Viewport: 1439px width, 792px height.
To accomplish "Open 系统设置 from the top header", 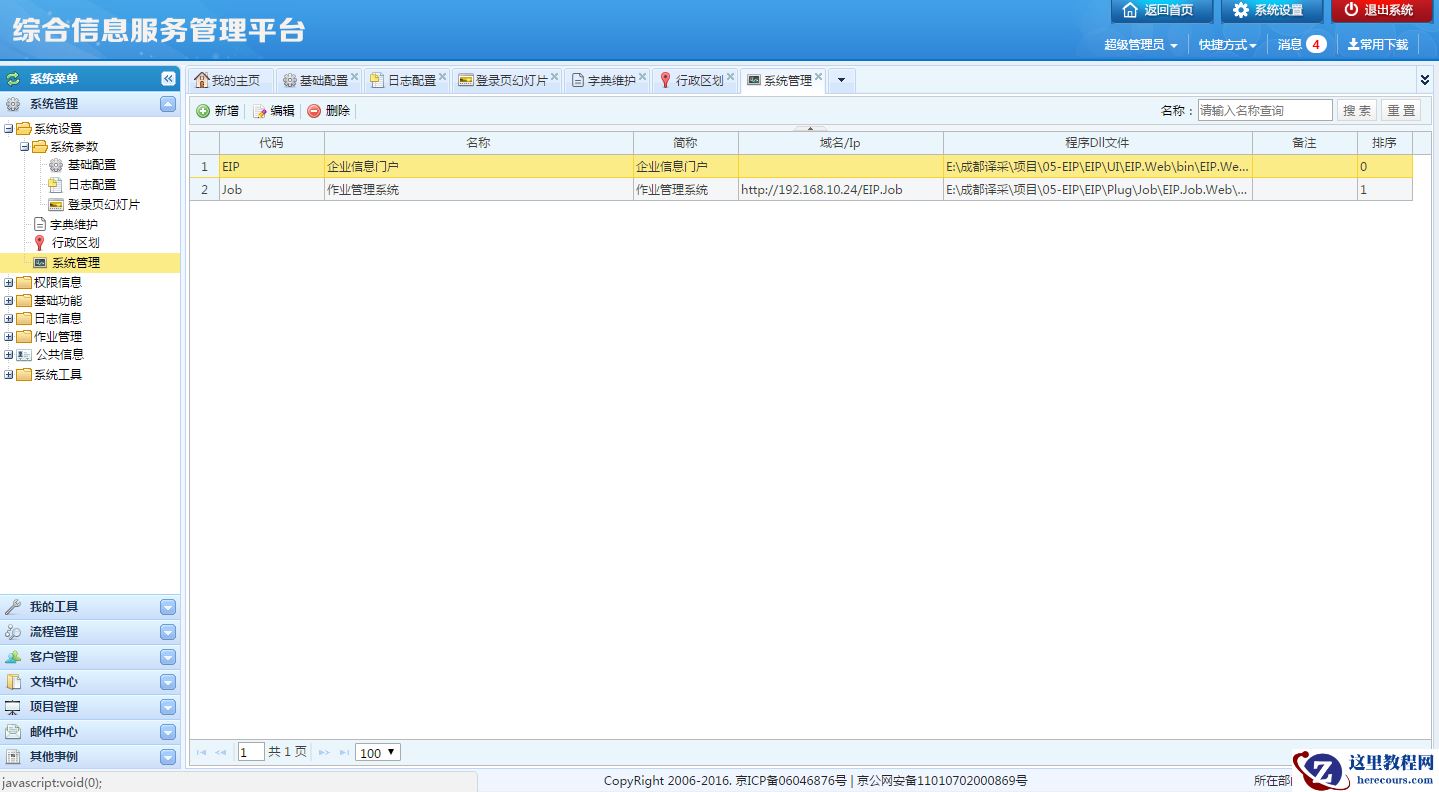I will click(x=1271, y=10).
